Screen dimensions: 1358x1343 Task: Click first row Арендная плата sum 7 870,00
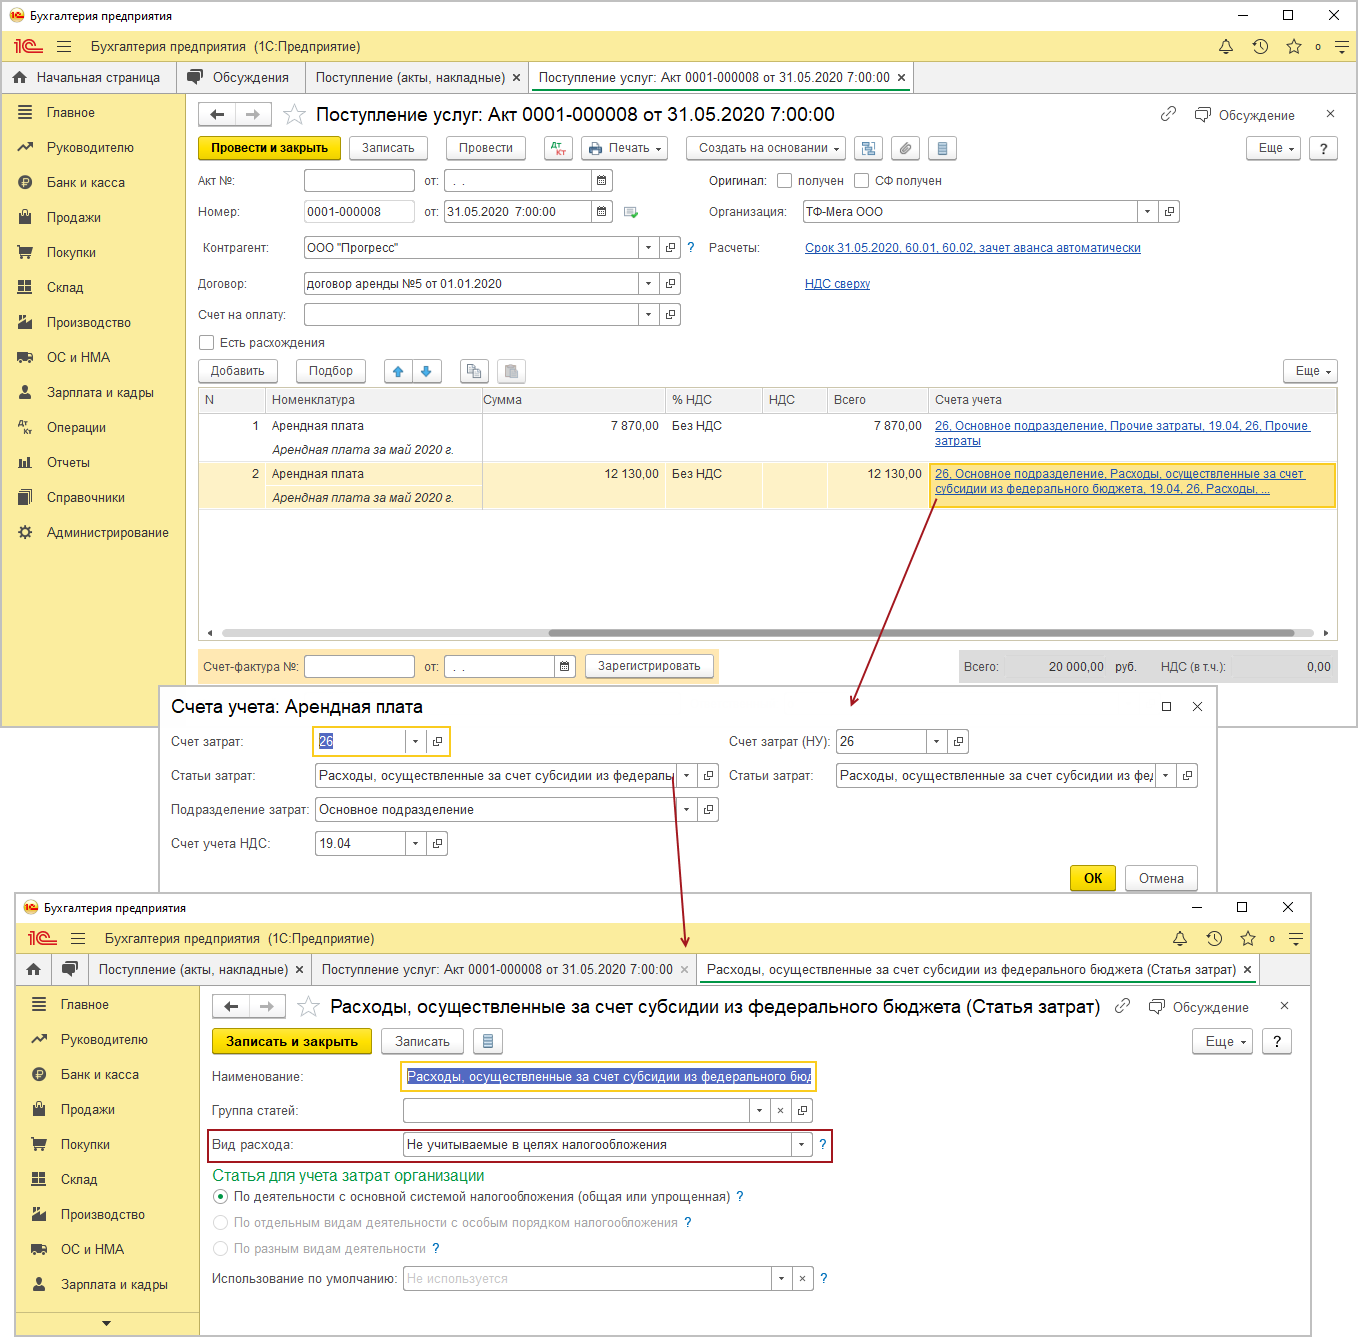(635, 426)
